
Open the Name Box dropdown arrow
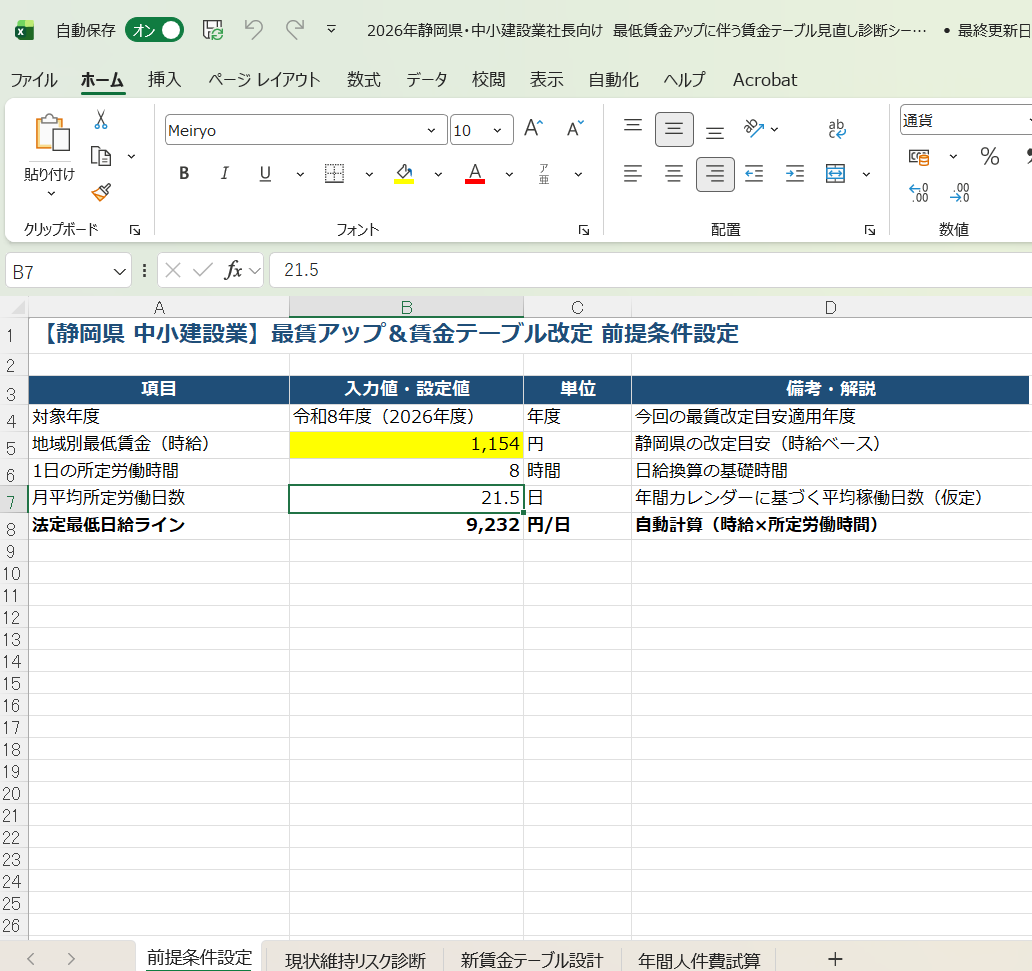click(119, 272)
